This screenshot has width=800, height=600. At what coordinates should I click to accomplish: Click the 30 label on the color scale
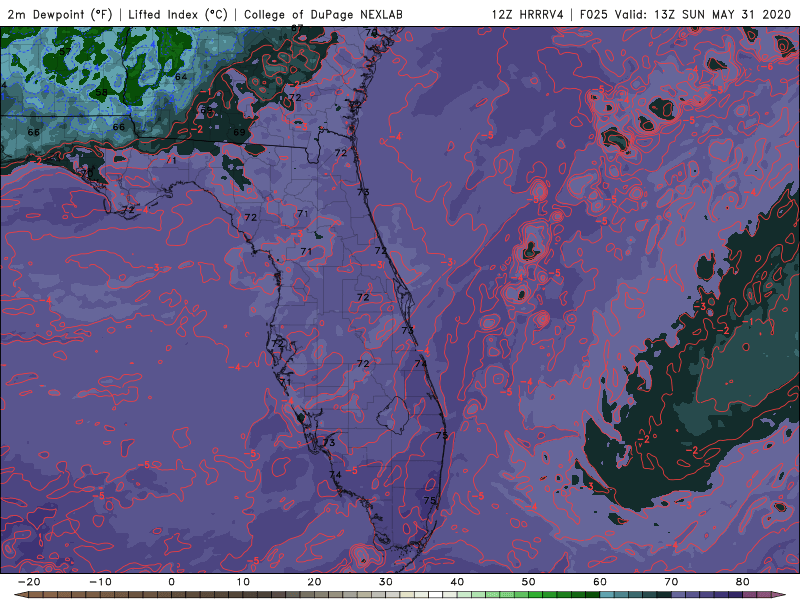click(386, 582)
